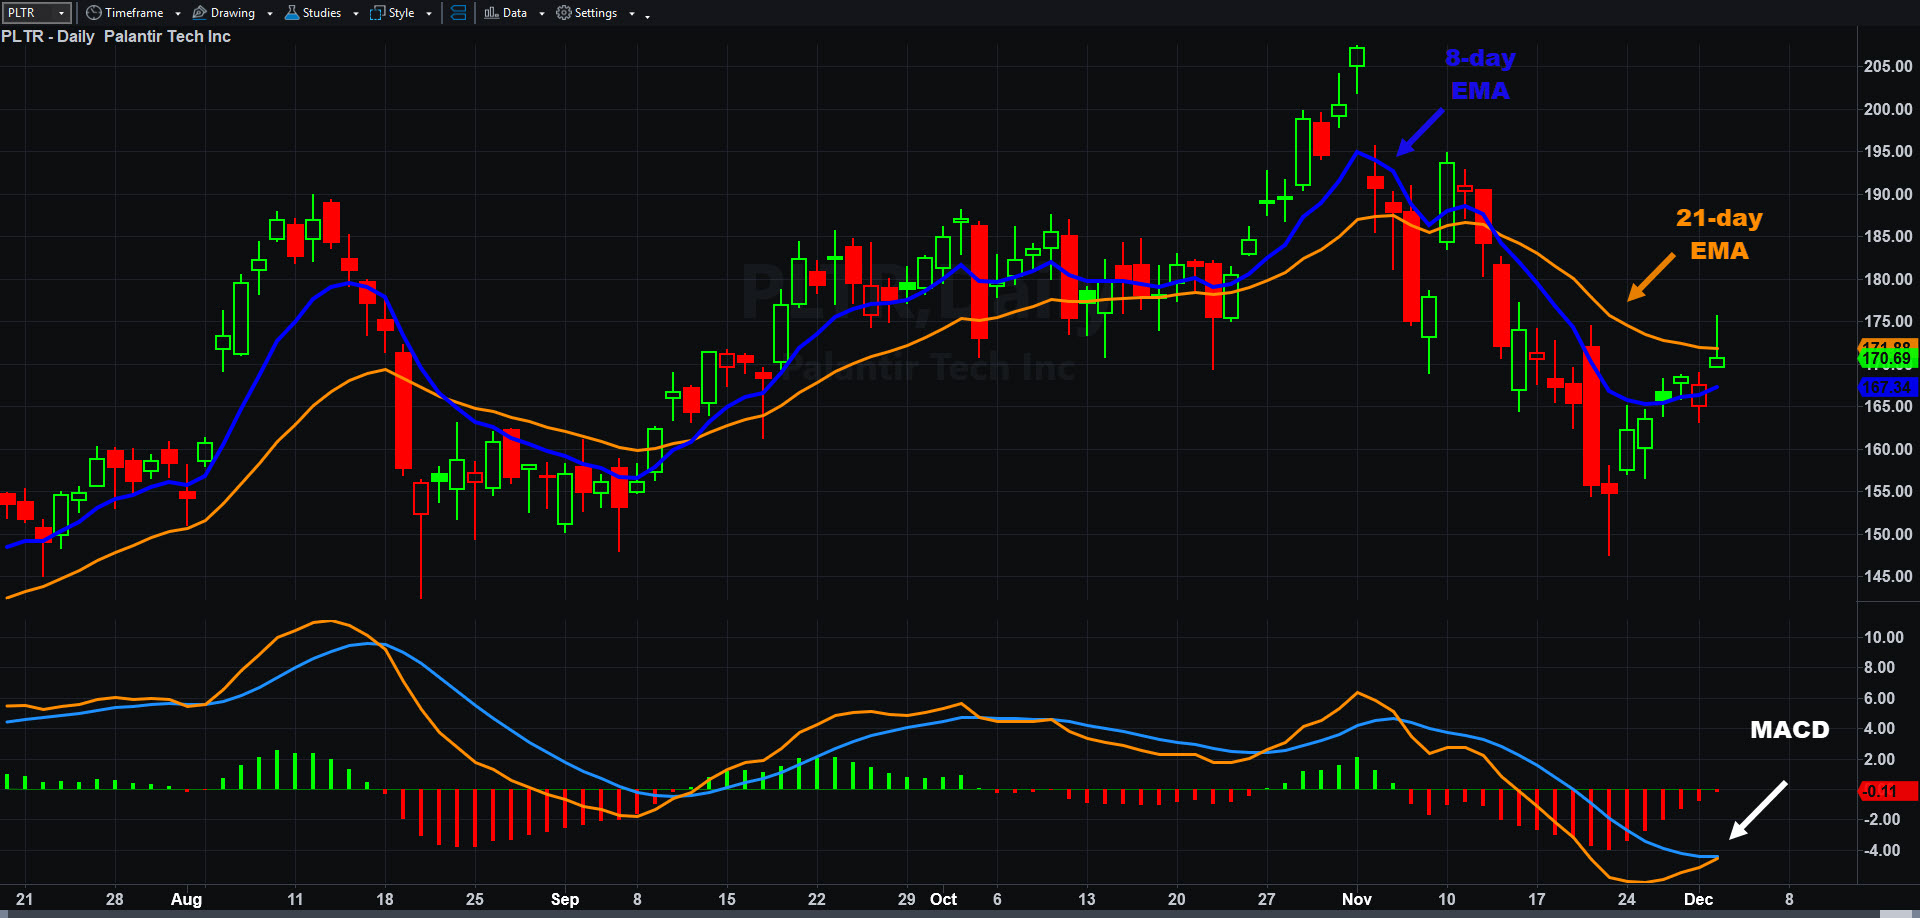The height and width of the screenshot is (918, 1920).
Task: Expand the Timeframe dropdown arrow
Action: pos(178,14)
